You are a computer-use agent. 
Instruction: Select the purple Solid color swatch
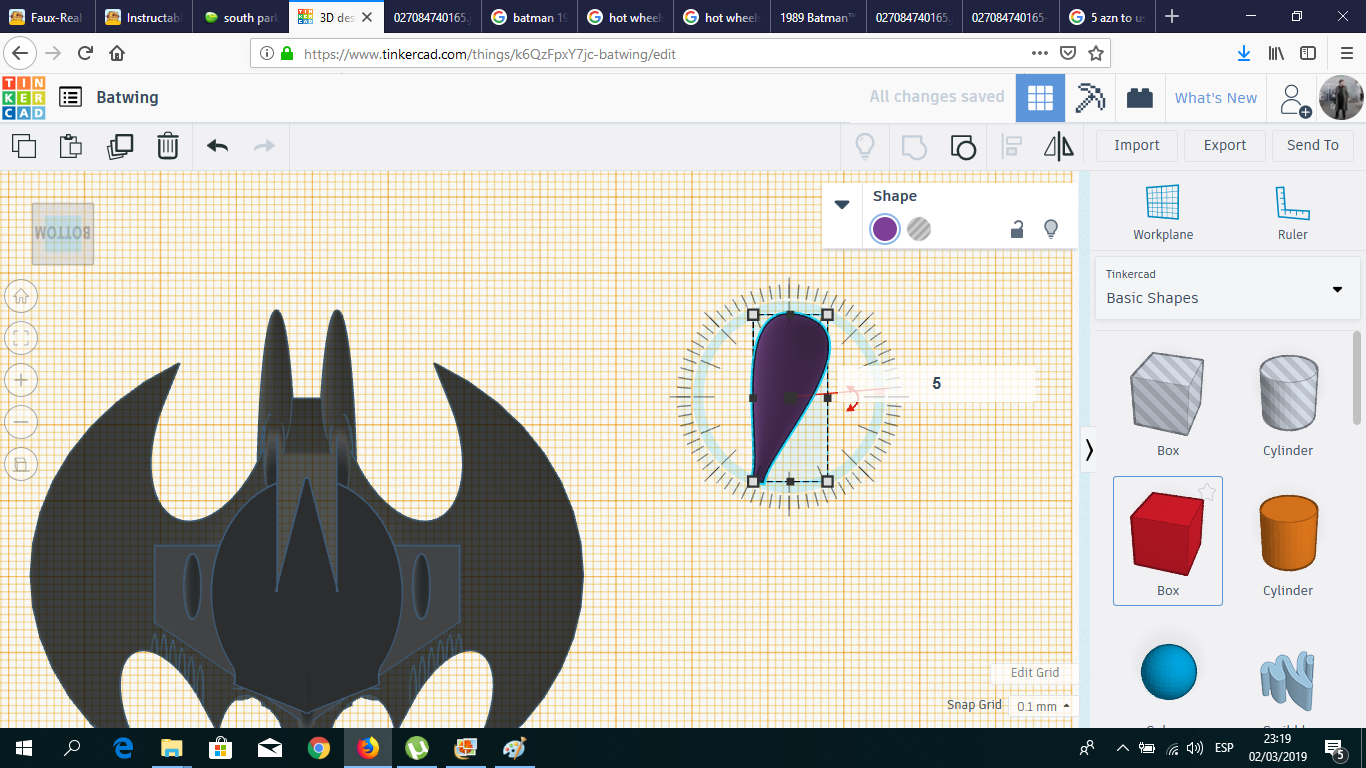[885, 229]
